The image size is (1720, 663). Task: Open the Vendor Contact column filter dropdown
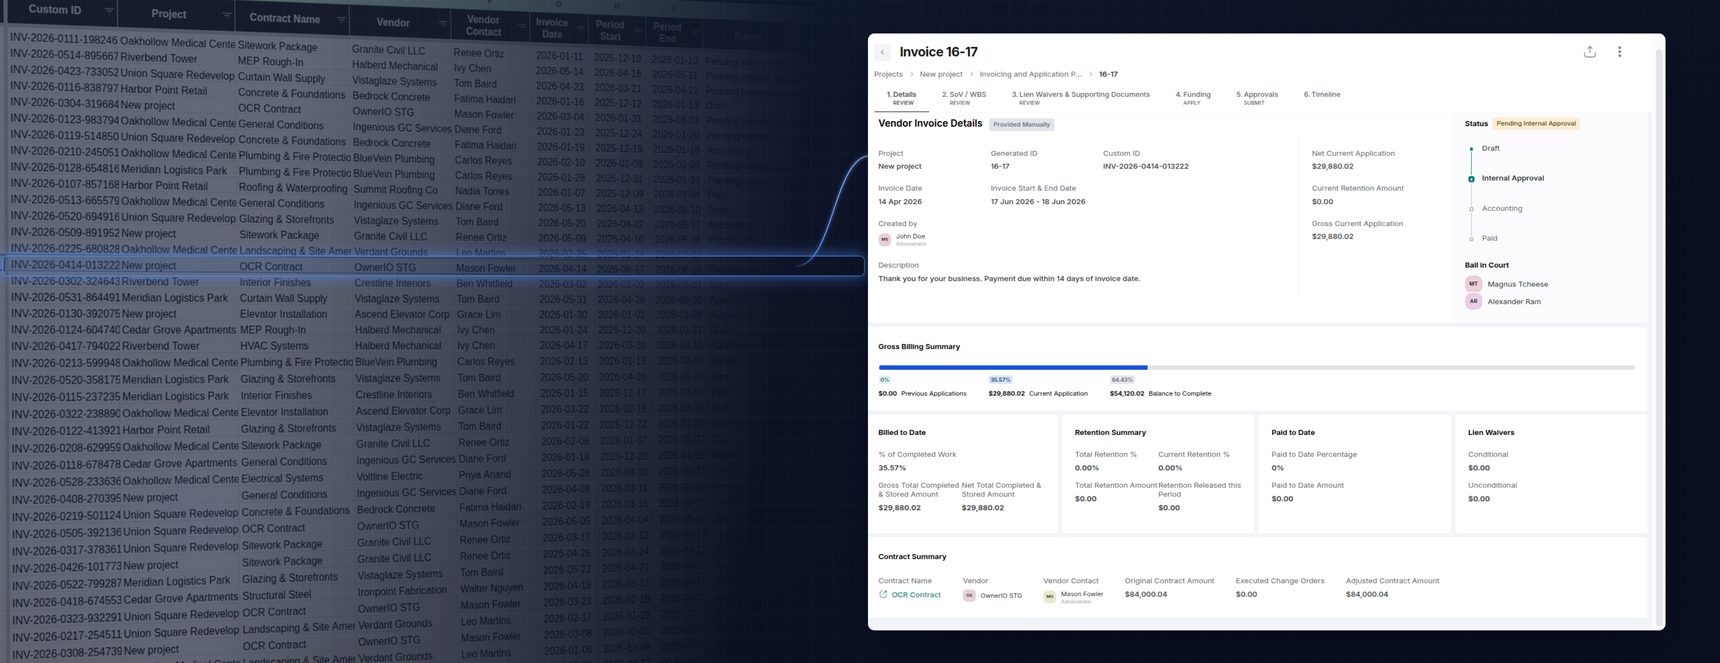pos(522,25)
